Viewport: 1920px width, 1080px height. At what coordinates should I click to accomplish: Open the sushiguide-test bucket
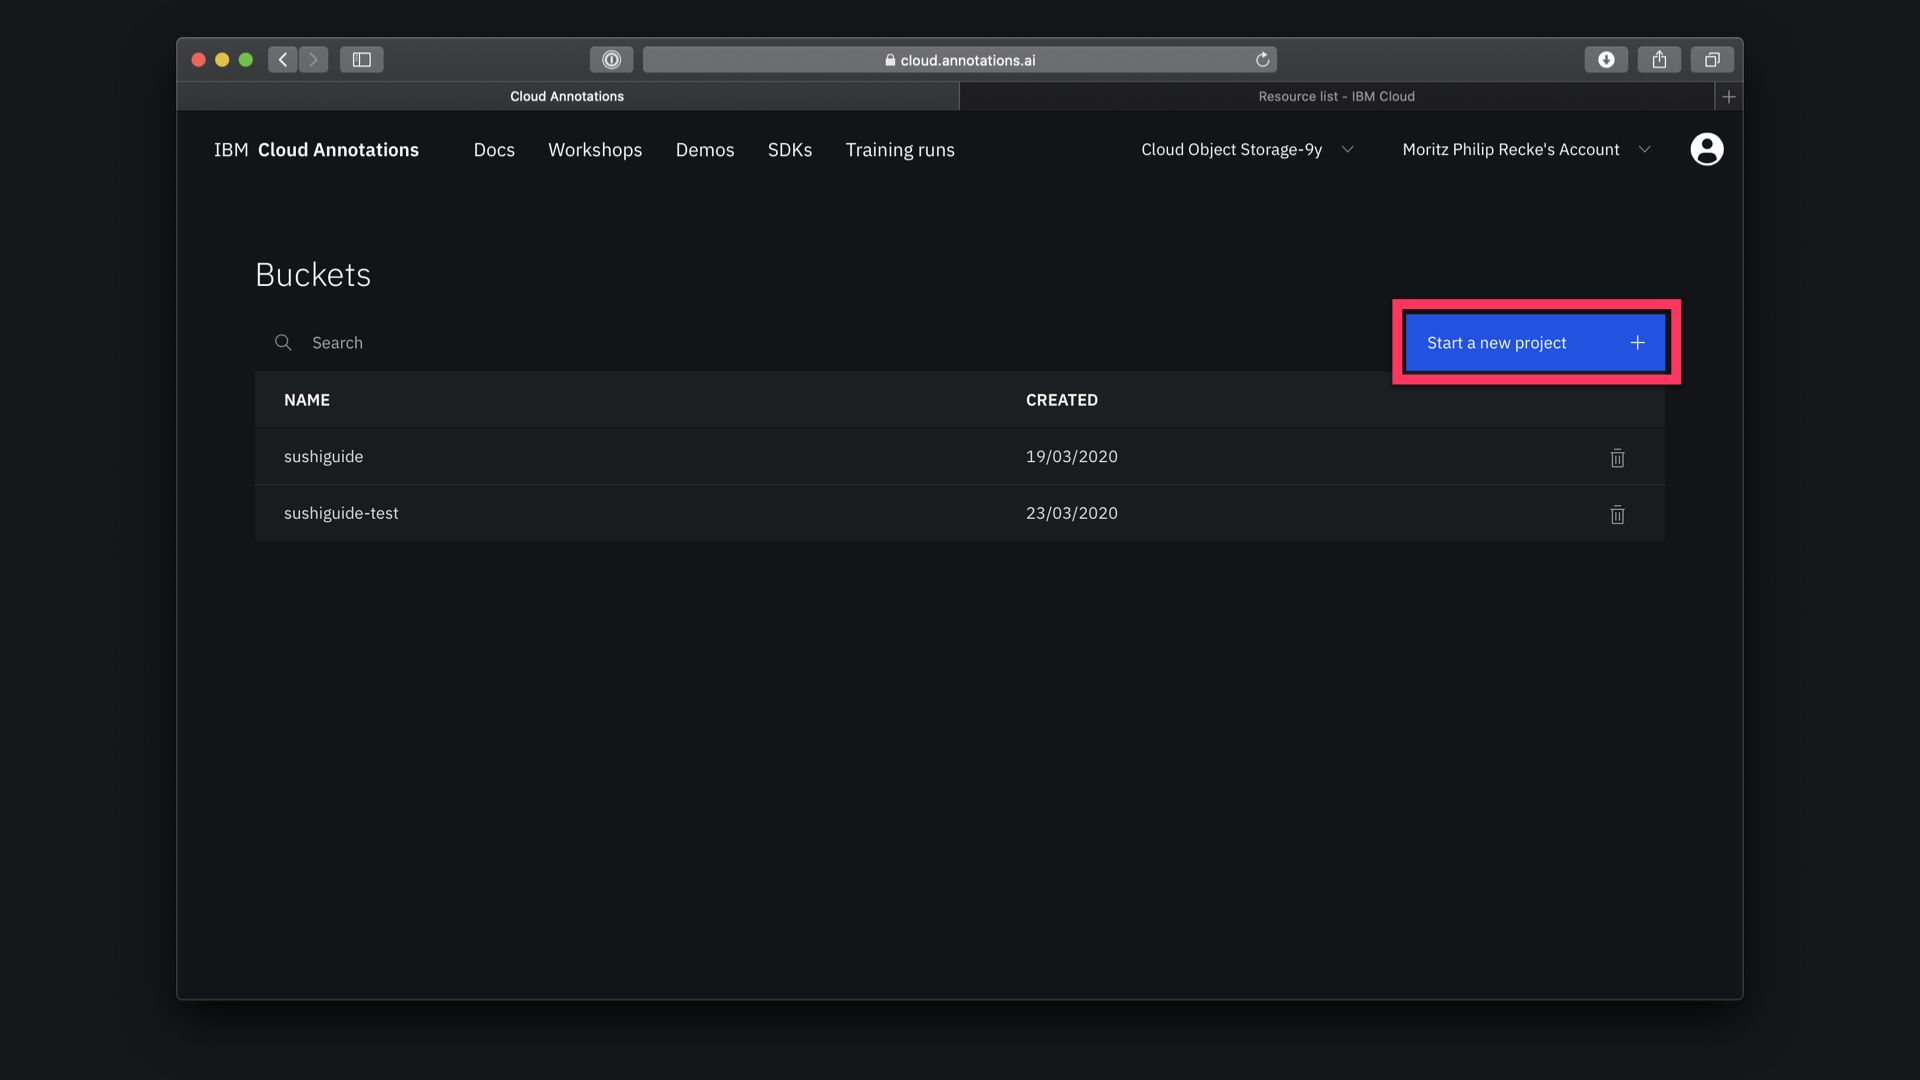[x=341, y=513]
